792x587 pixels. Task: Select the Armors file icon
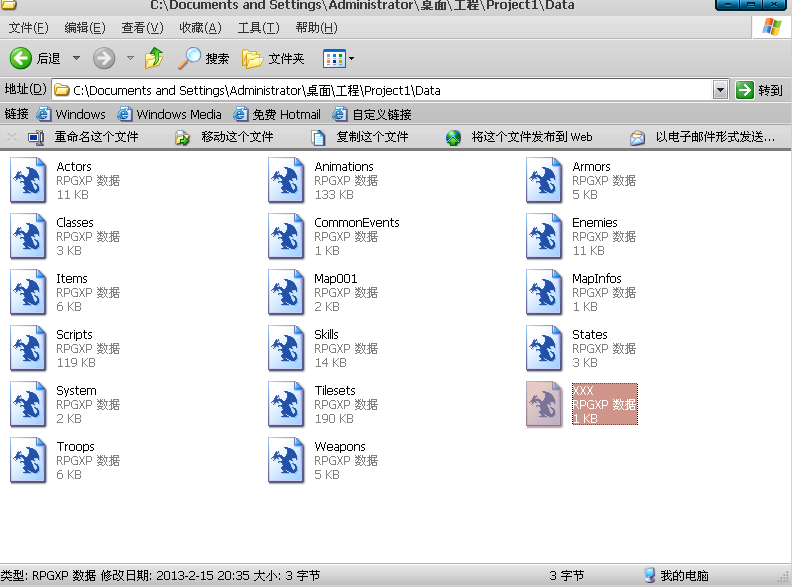(x=544, y=180)
